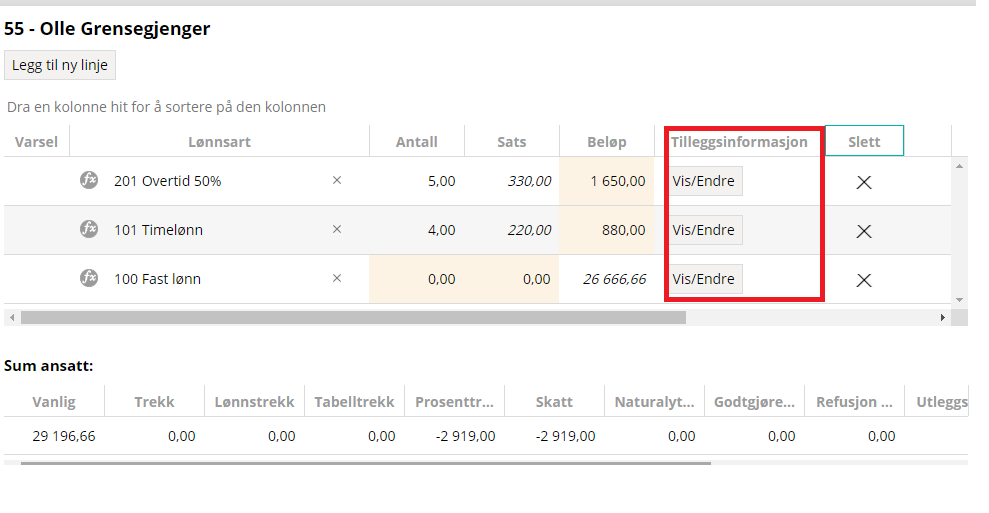The image size is (989, 513).
Task: Delete the 201 Overtid 50% row
Action: pos(864,182)
